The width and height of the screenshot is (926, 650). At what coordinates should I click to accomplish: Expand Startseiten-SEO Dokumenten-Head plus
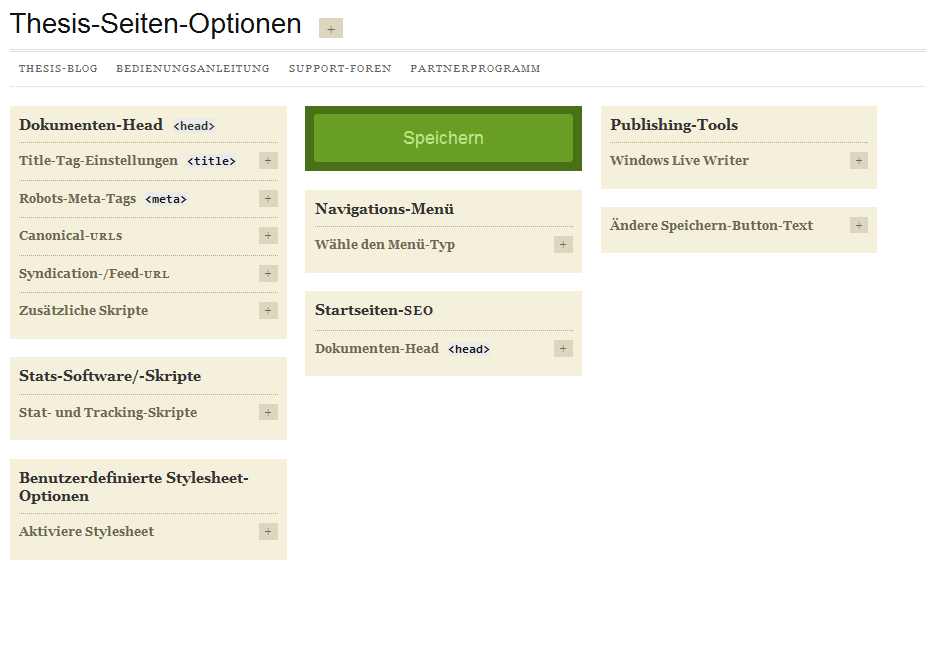(563, 349)
